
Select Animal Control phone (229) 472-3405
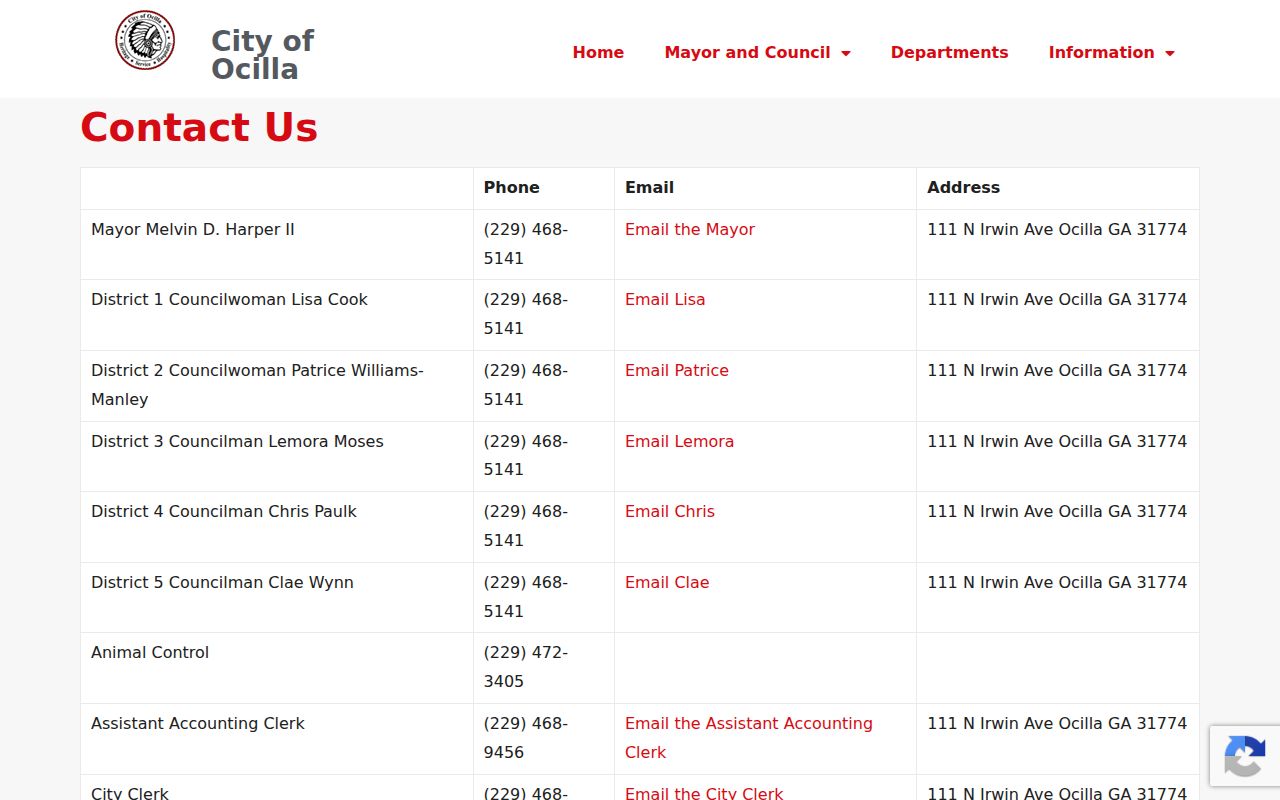pos(526,667)
